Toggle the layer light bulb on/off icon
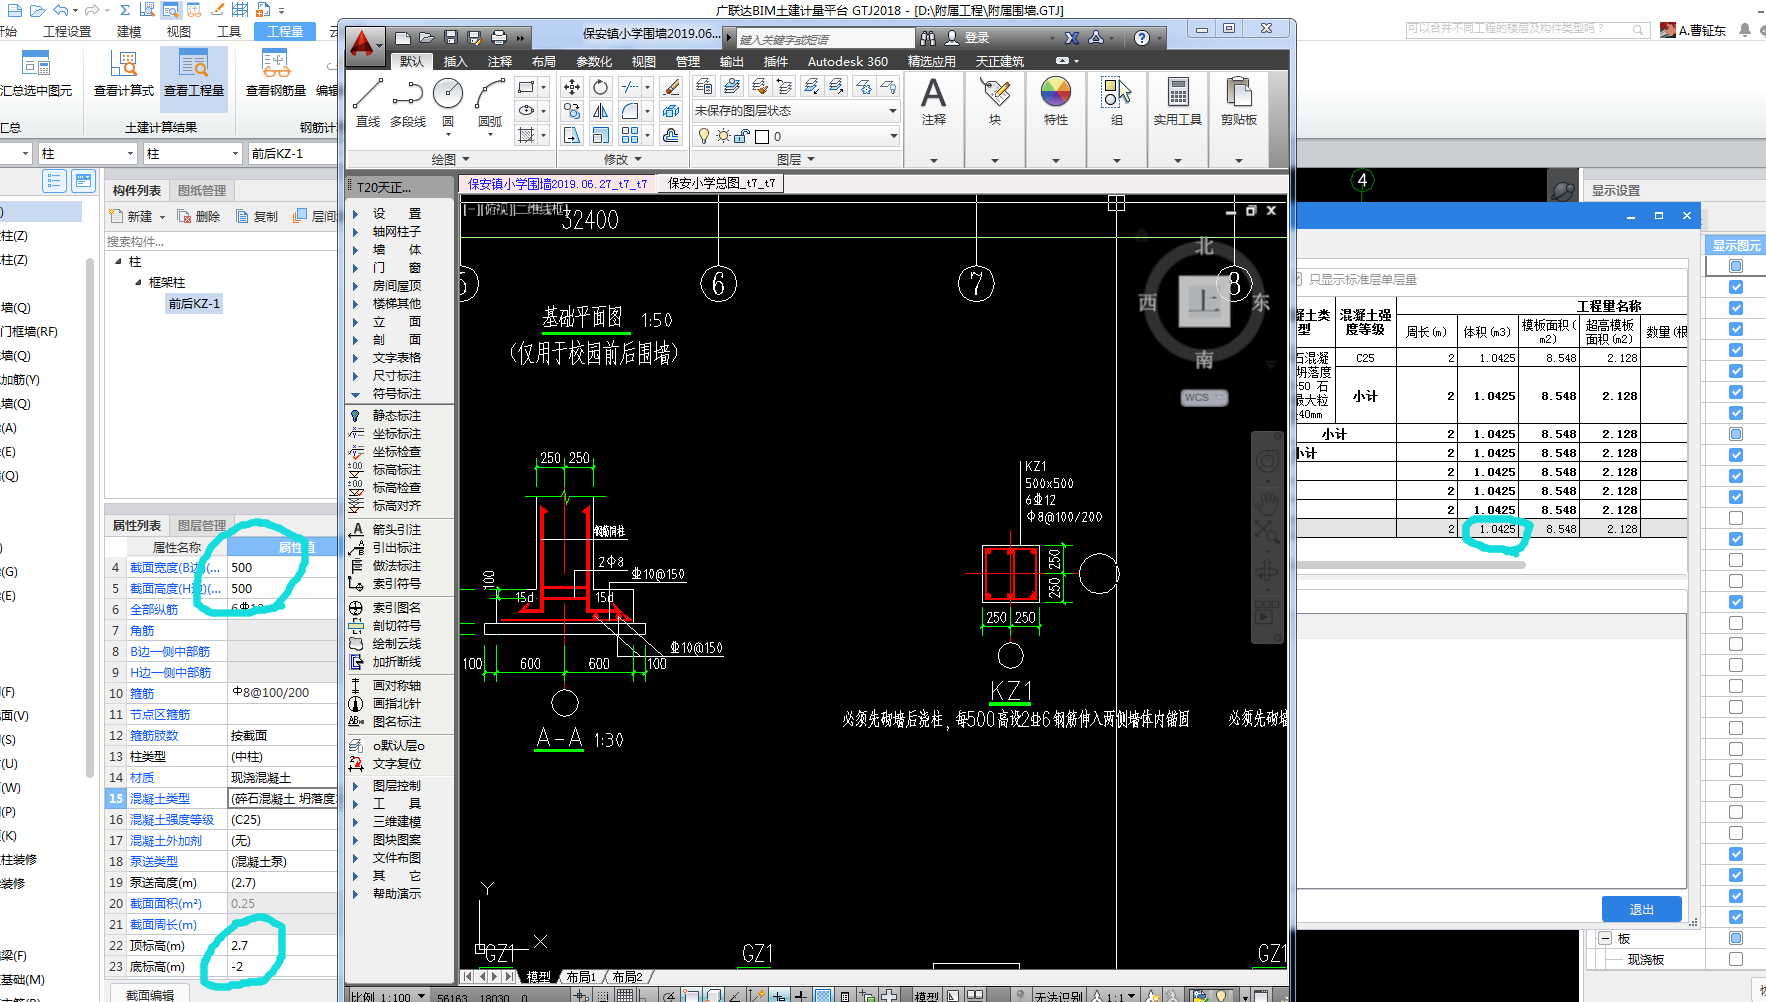This screenshot has width=1766, height=1002. tap(704, 136)
